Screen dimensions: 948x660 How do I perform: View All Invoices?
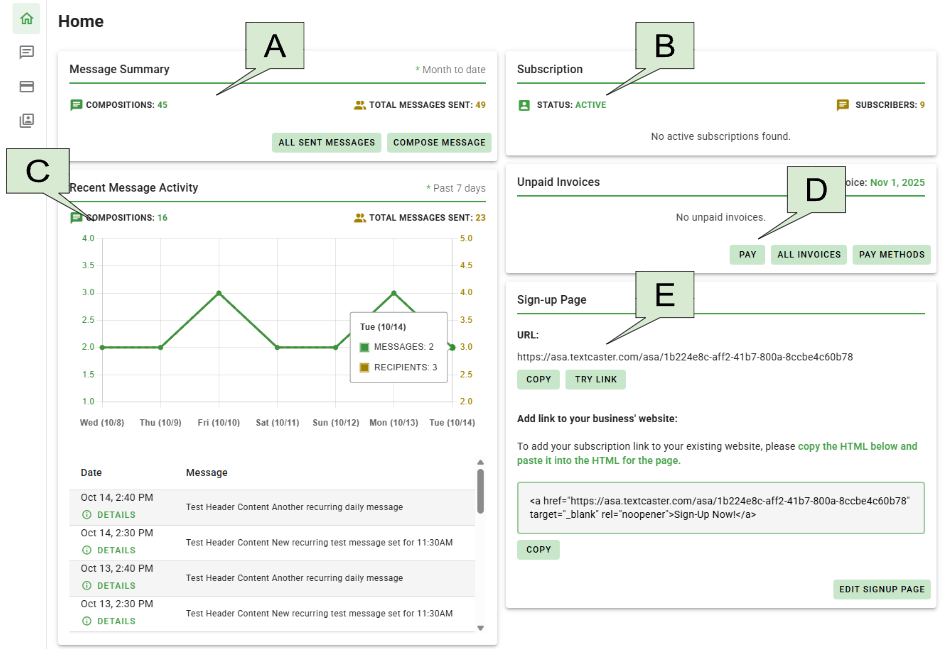click(808, 255)
